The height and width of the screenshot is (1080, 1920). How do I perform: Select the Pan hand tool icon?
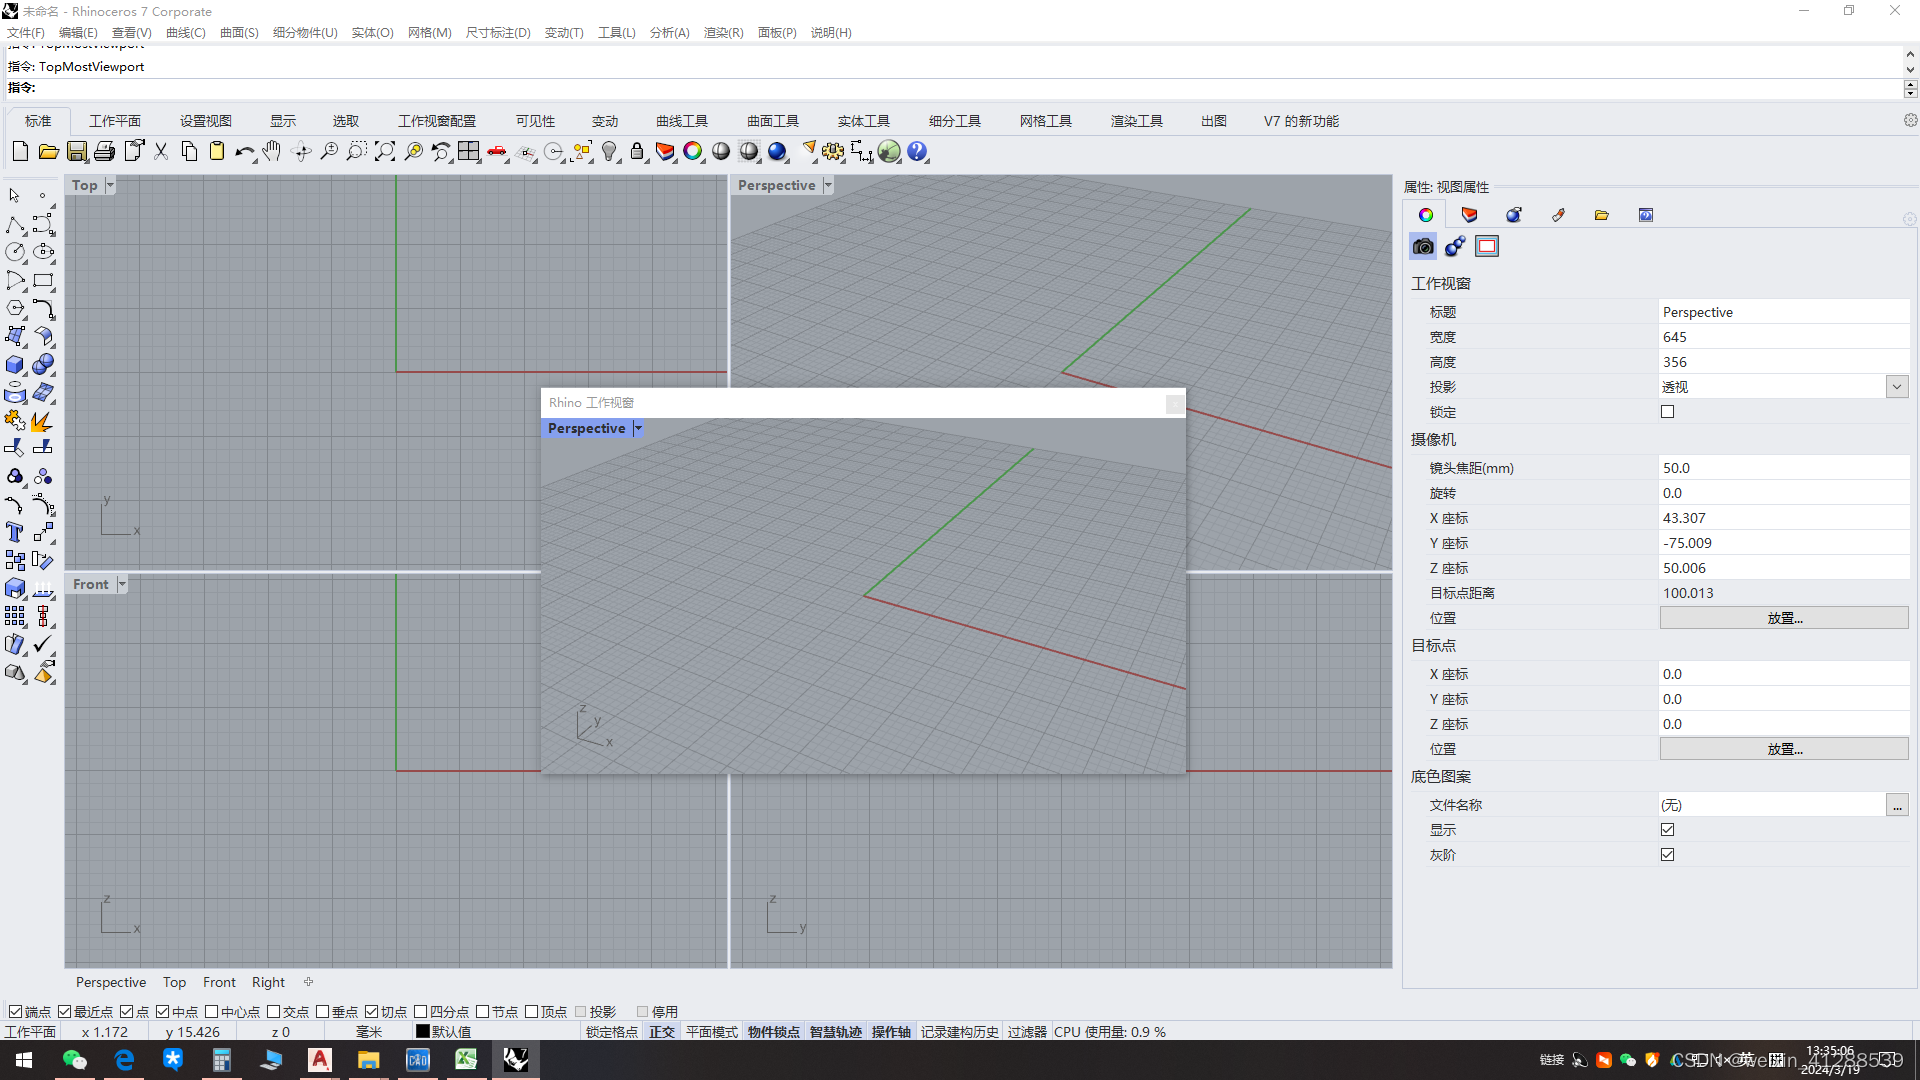(272, 152)
